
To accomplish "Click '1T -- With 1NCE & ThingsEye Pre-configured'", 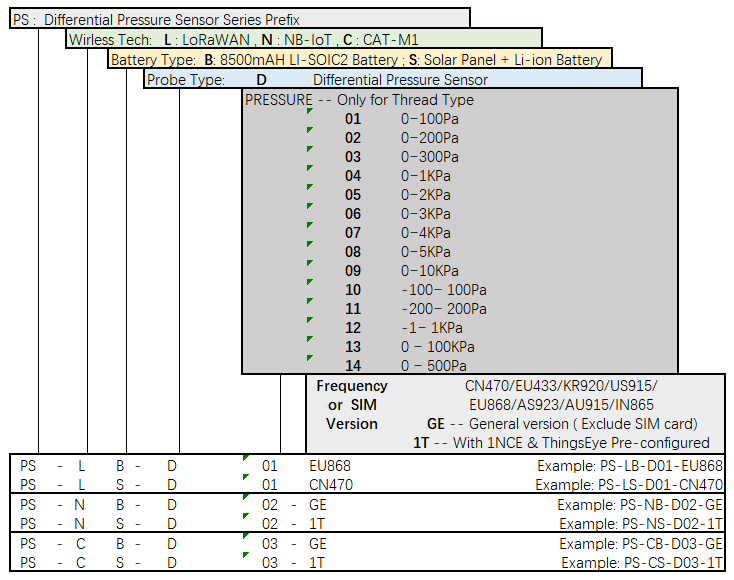I will click(561, 443).
